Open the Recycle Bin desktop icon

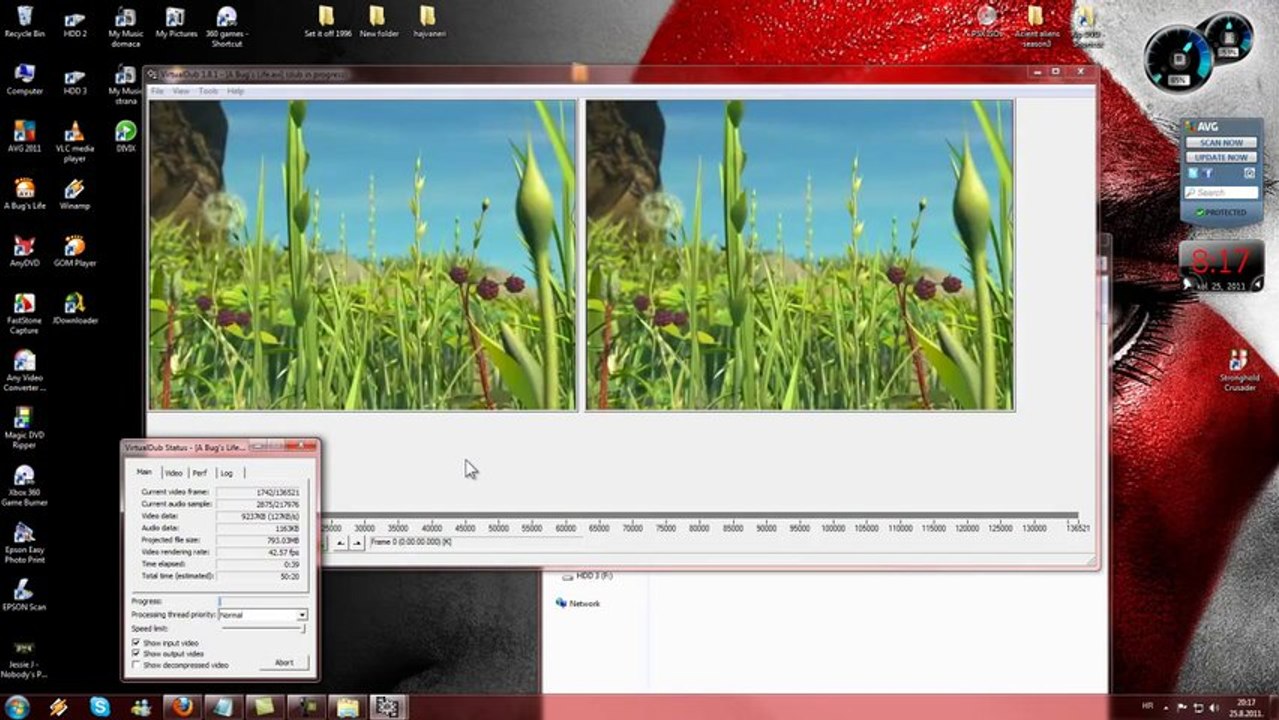25,19
